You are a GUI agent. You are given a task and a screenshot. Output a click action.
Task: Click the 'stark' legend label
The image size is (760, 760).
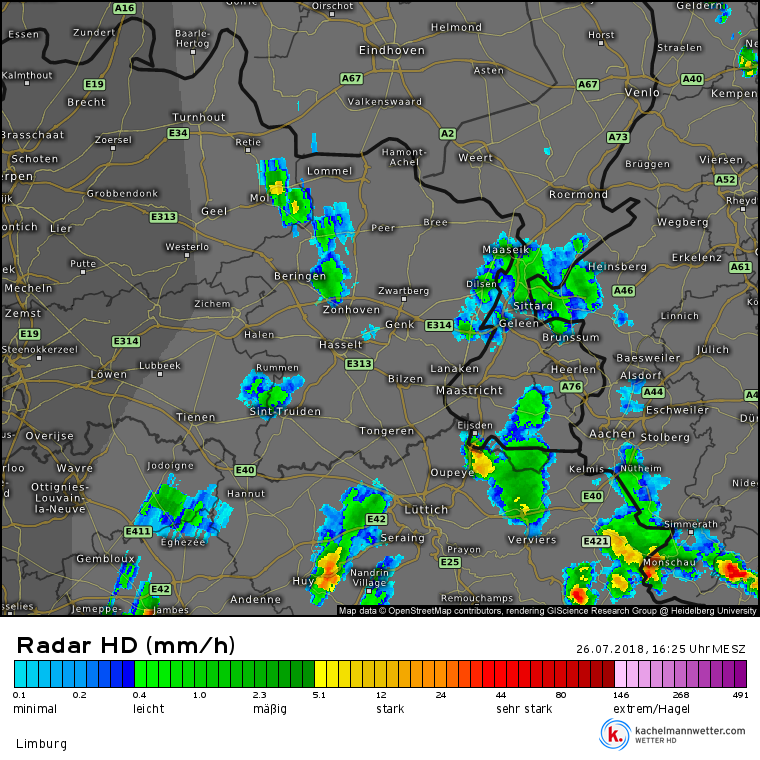[x=390, y=709]
